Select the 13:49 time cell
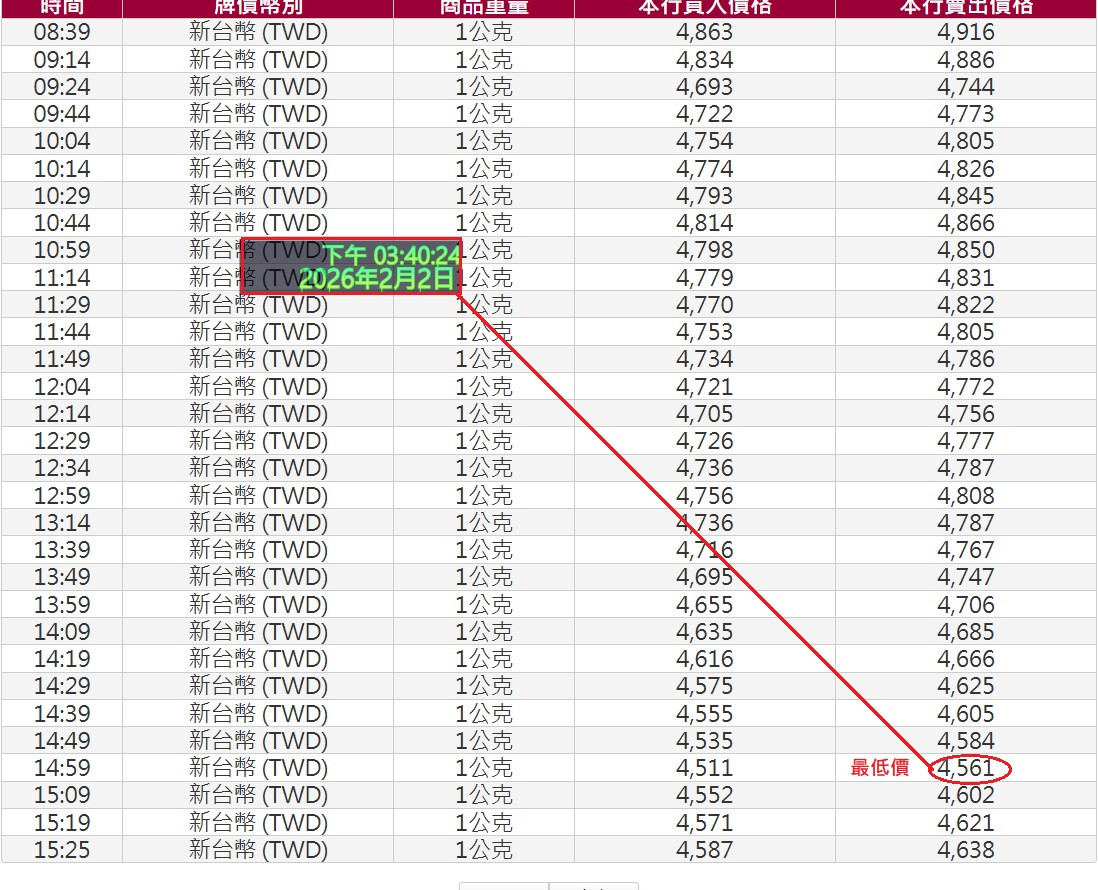1098x890 pixels. [x=62, y=578]
